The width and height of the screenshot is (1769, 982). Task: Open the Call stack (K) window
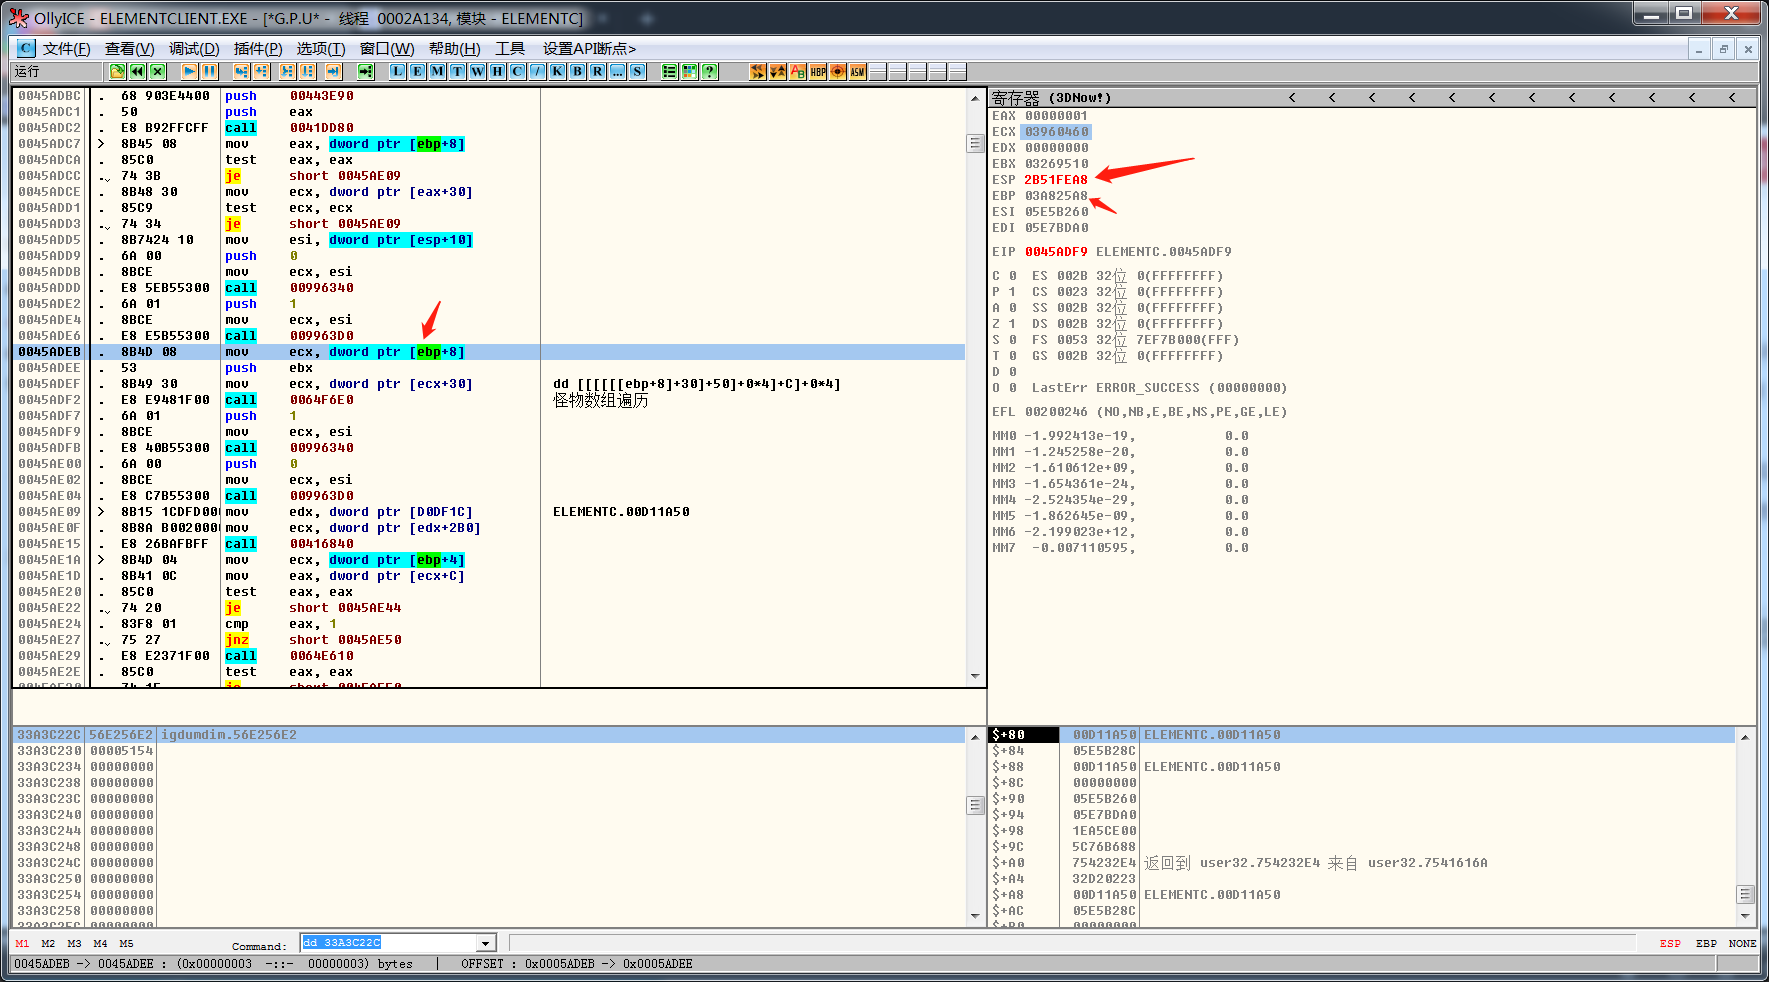[x=558, y=71]
